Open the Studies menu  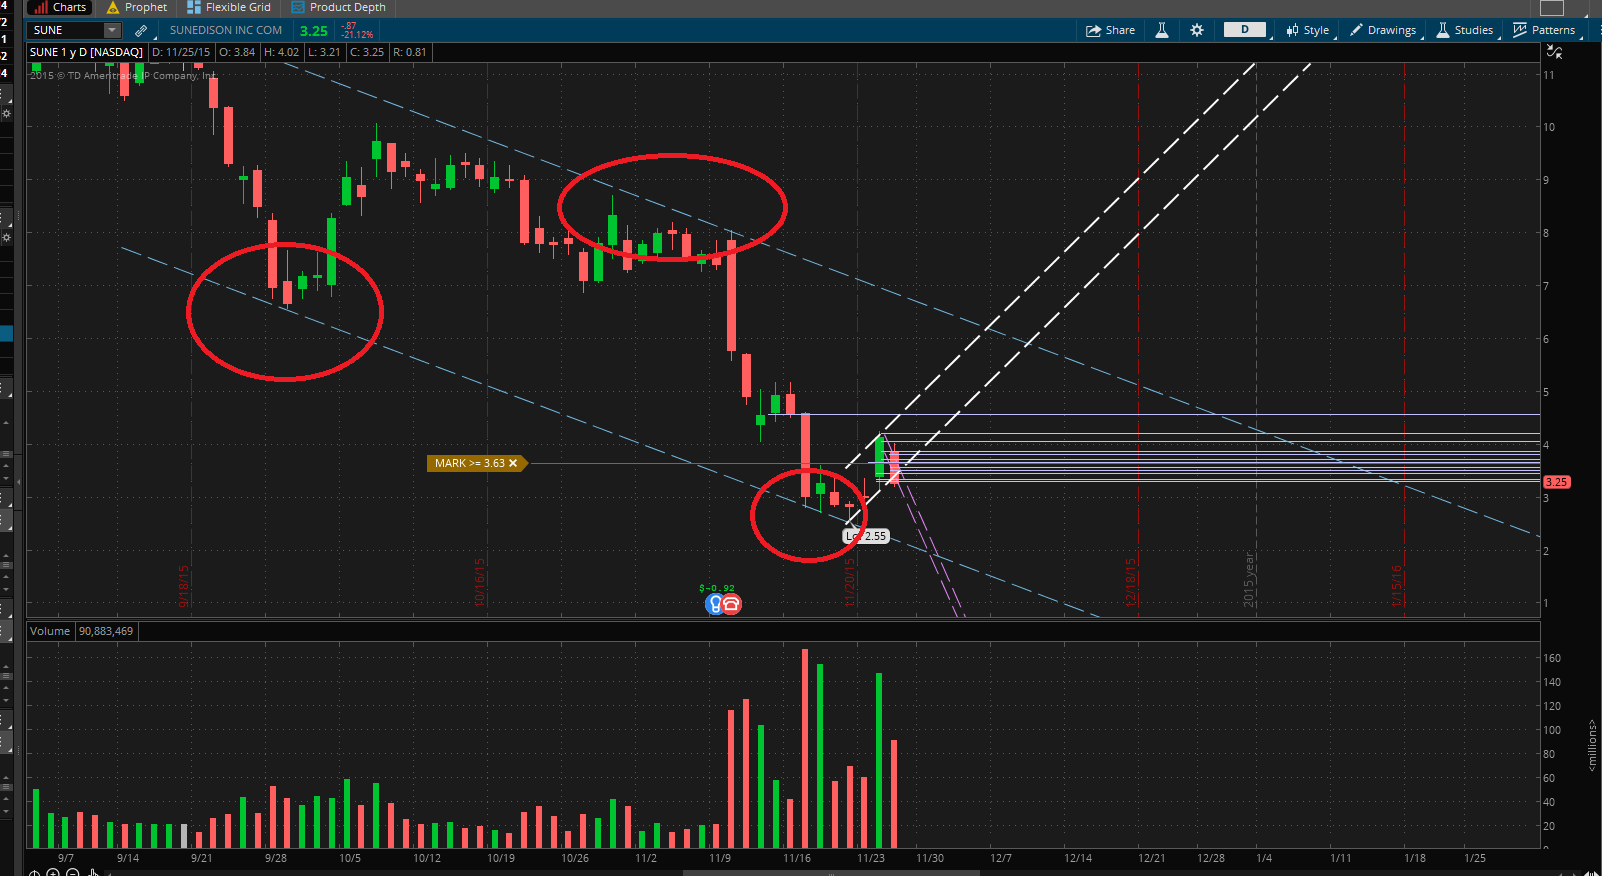coord(1465,30)
